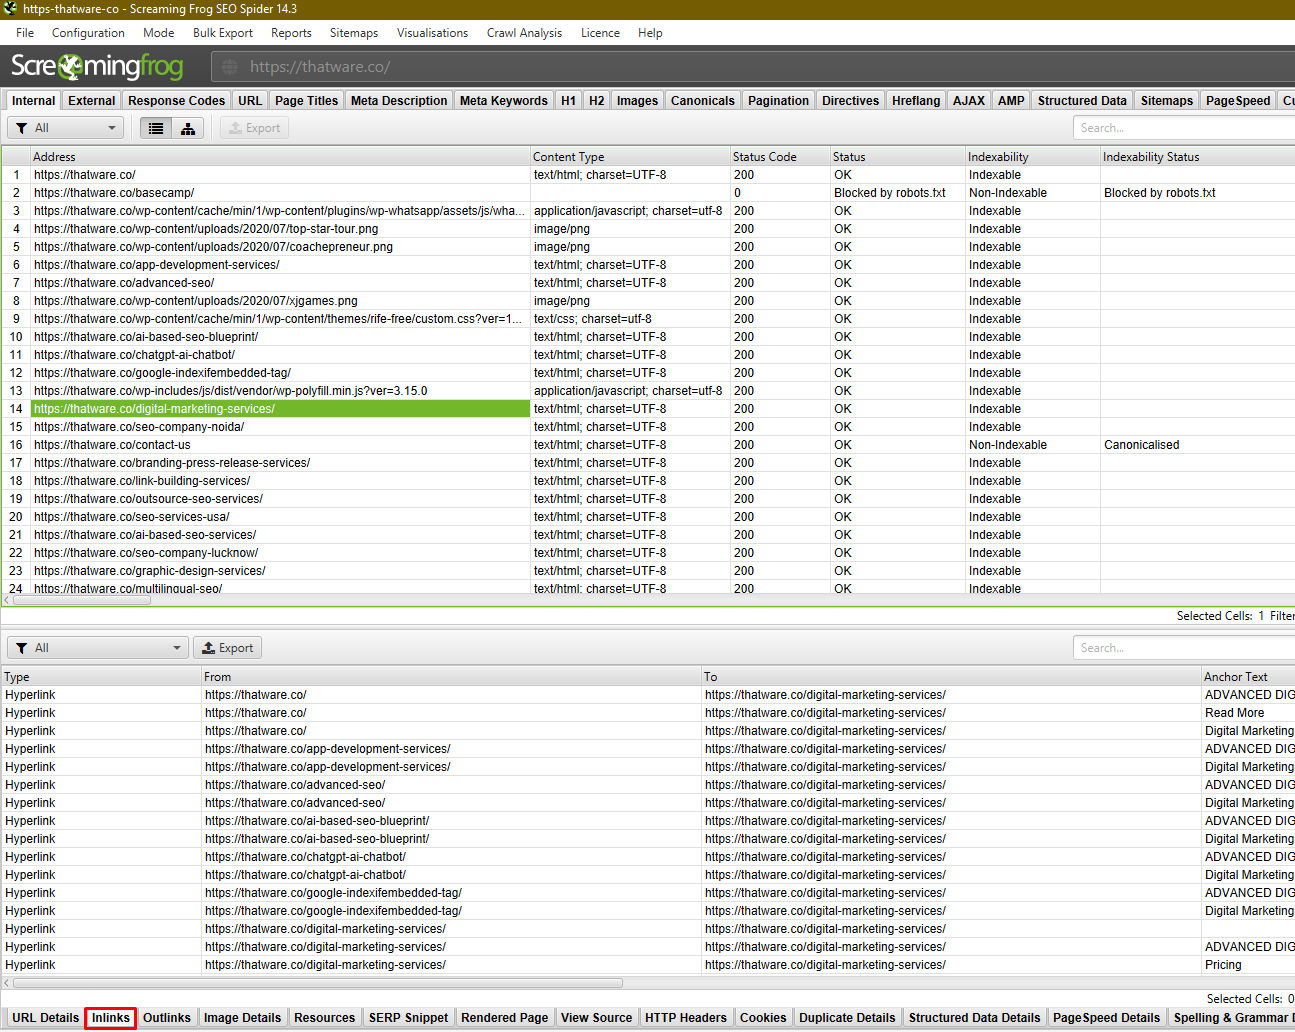Sort by the Address column header
The width and height of the screenshot is (1295, 1032).
(280, 157)
